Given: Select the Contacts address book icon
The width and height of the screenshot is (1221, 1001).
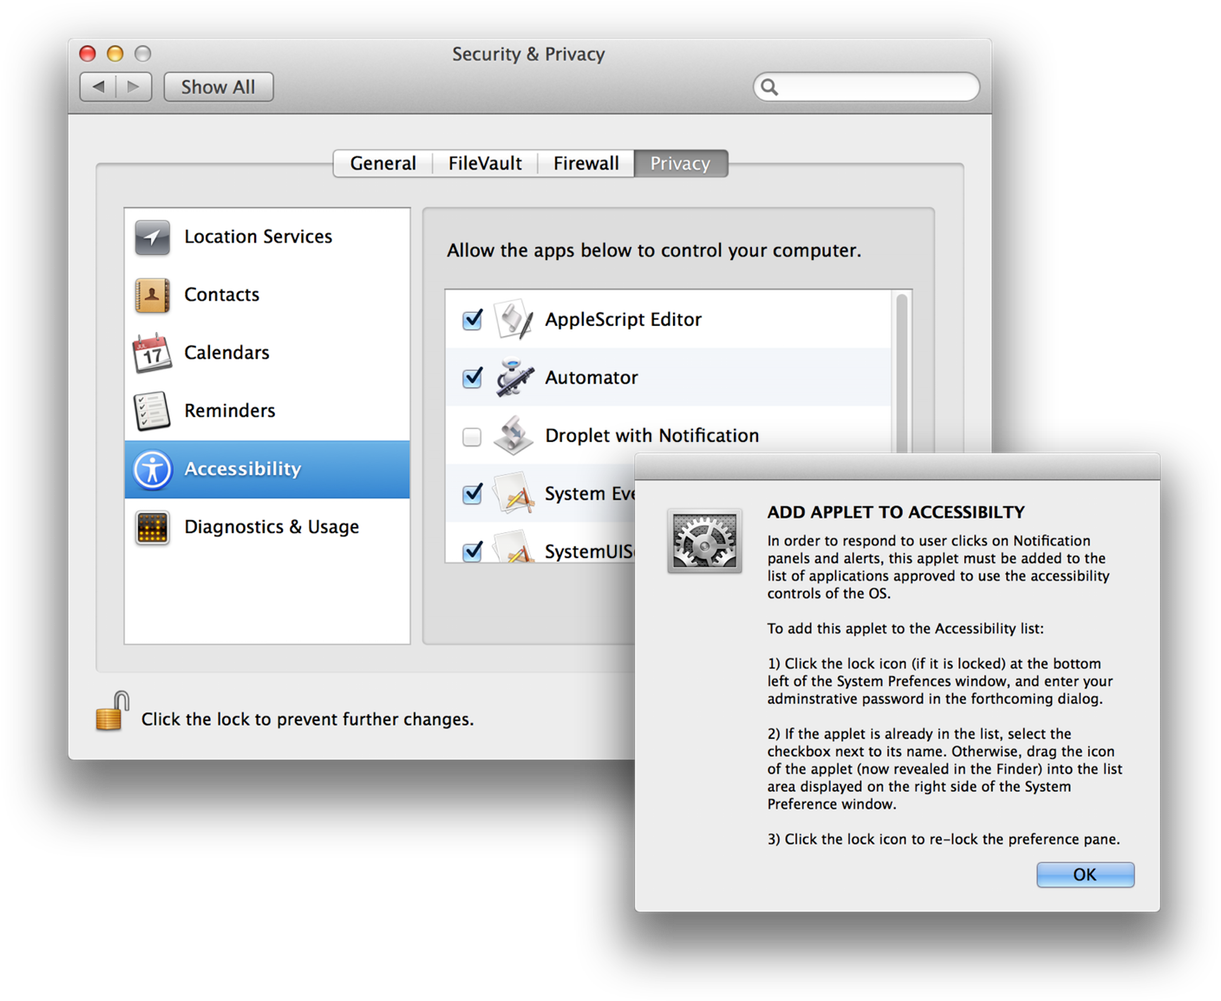Looking at the screenshot, I should click(x=153, y=295).
